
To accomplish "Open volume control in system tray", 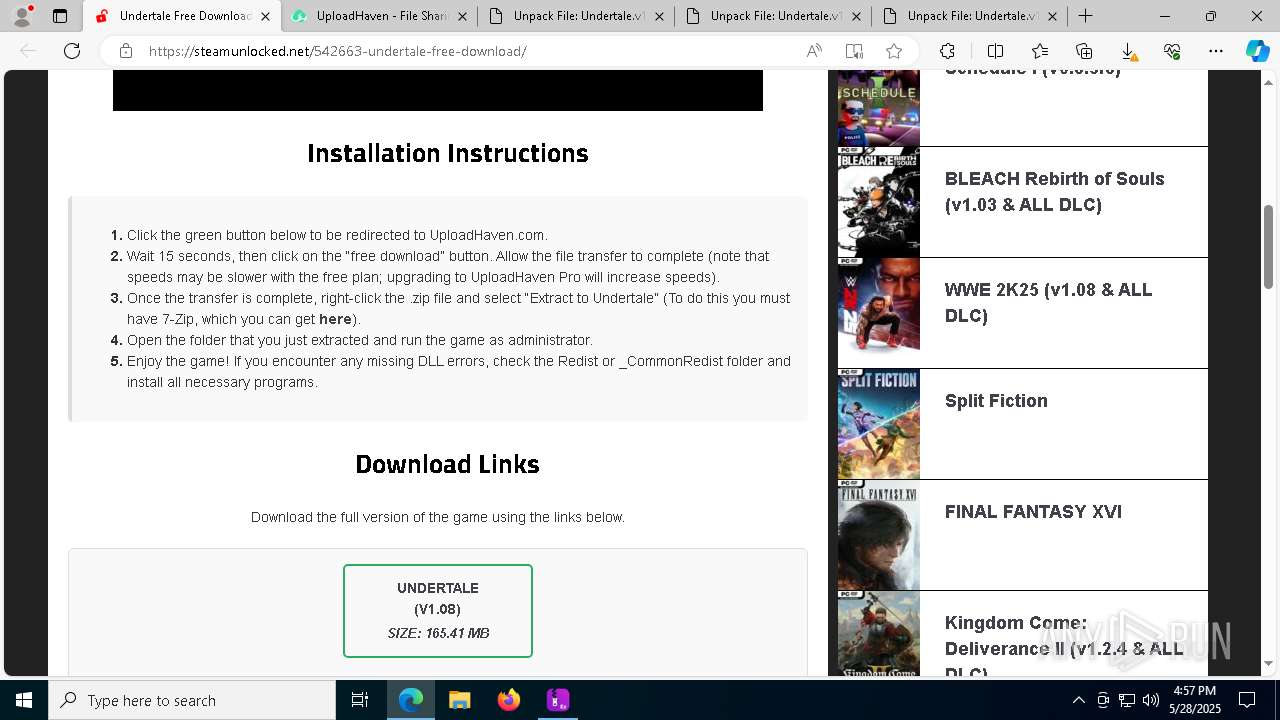I will point(1151,700).
